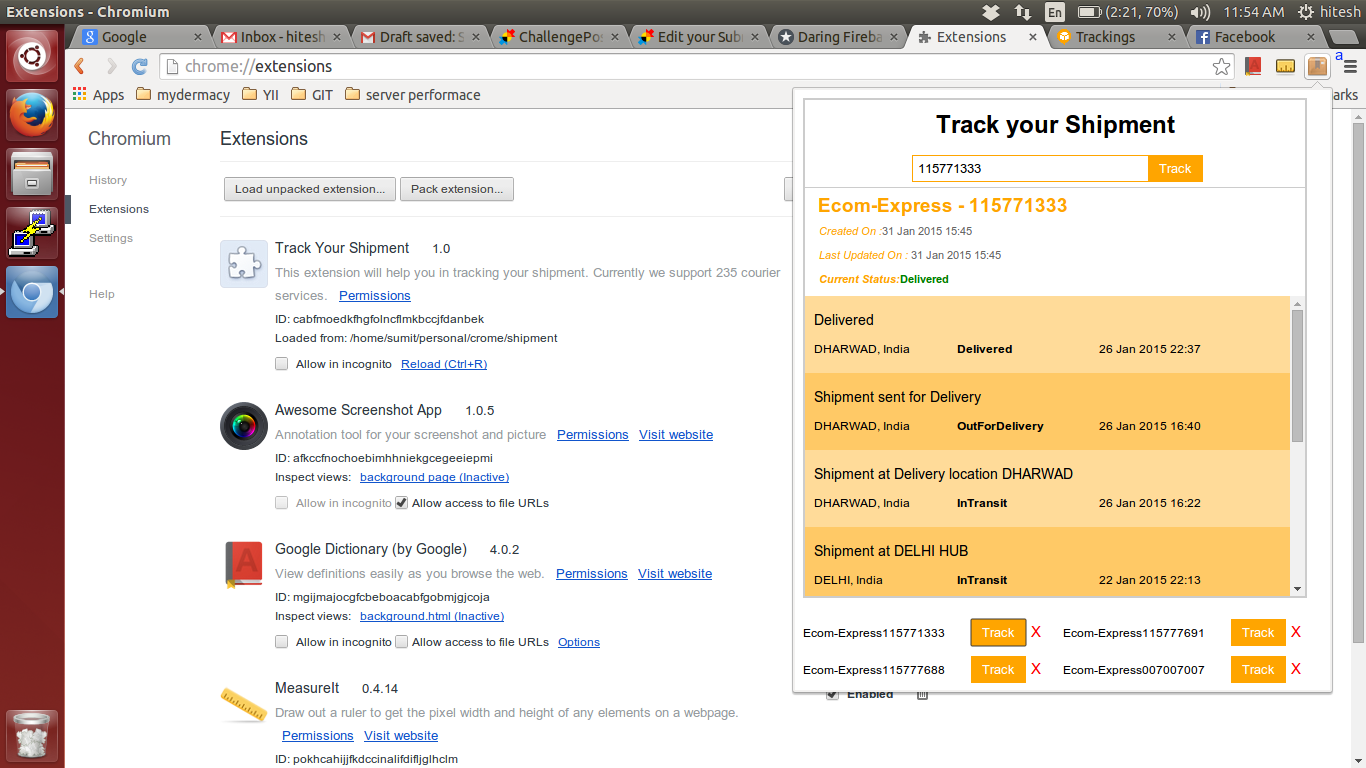Enable incognito for Track Your Shipment

click(282, 364)
